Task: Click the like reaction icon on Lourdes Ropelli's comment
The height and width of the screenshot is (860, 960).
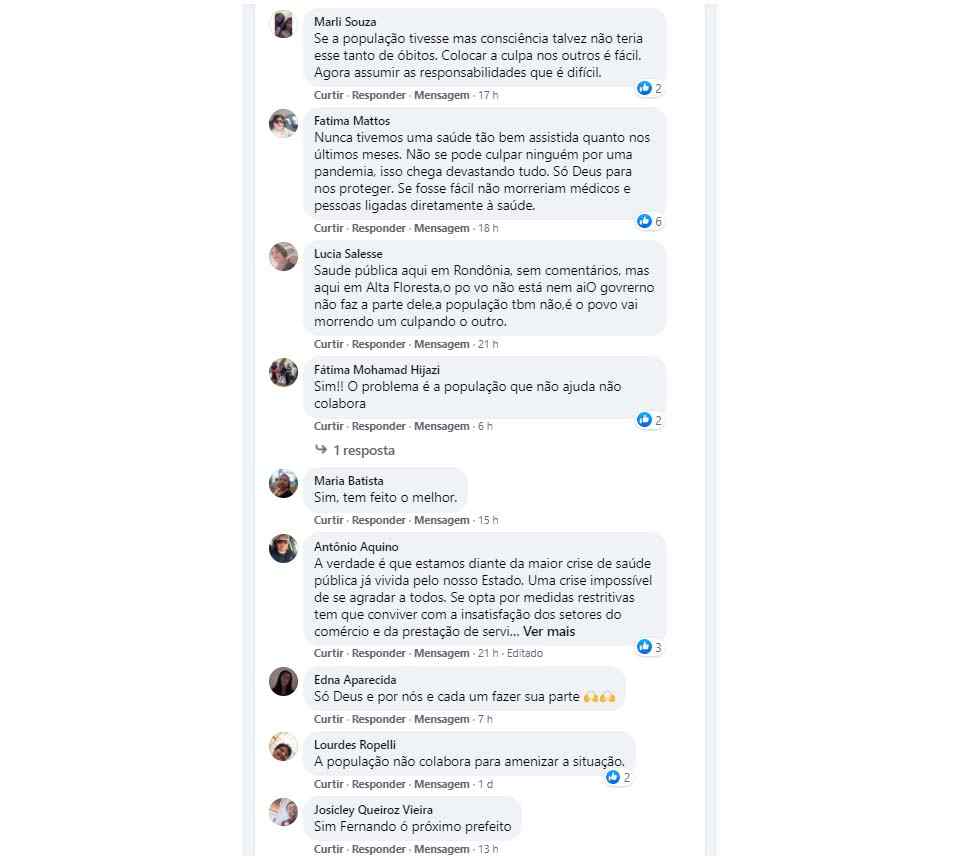Action: (x=614, y=777)
